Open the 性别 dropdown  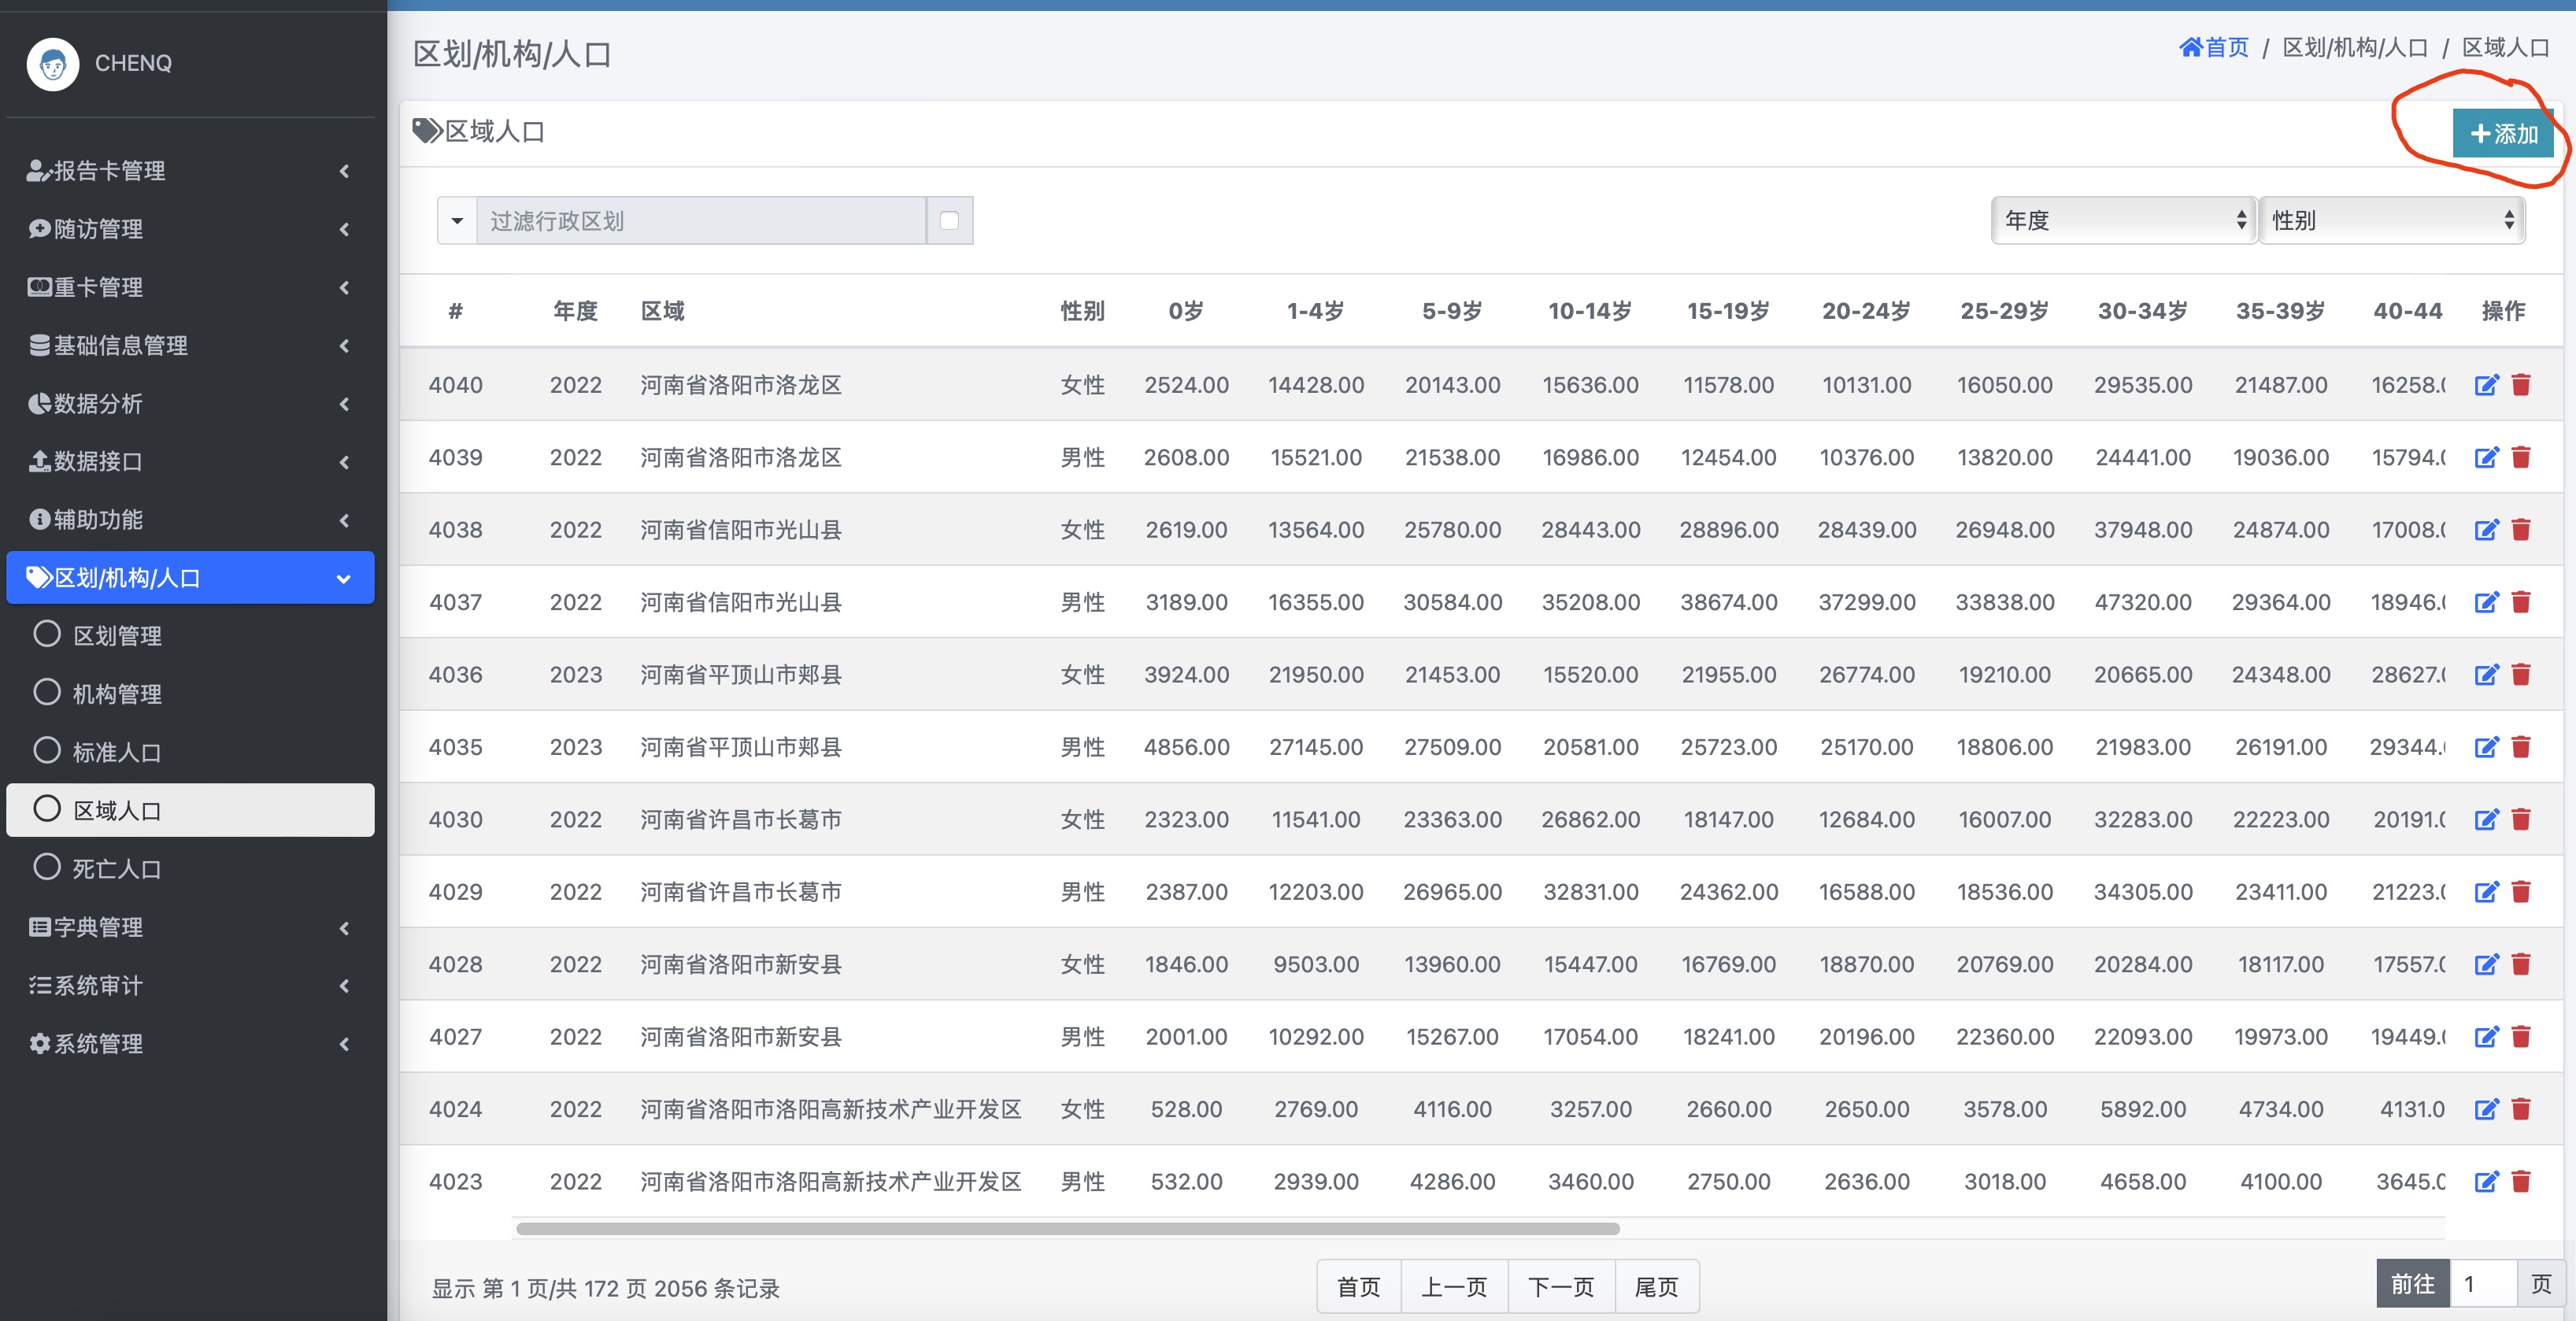pyautogui.click(x=2391, y=221)
